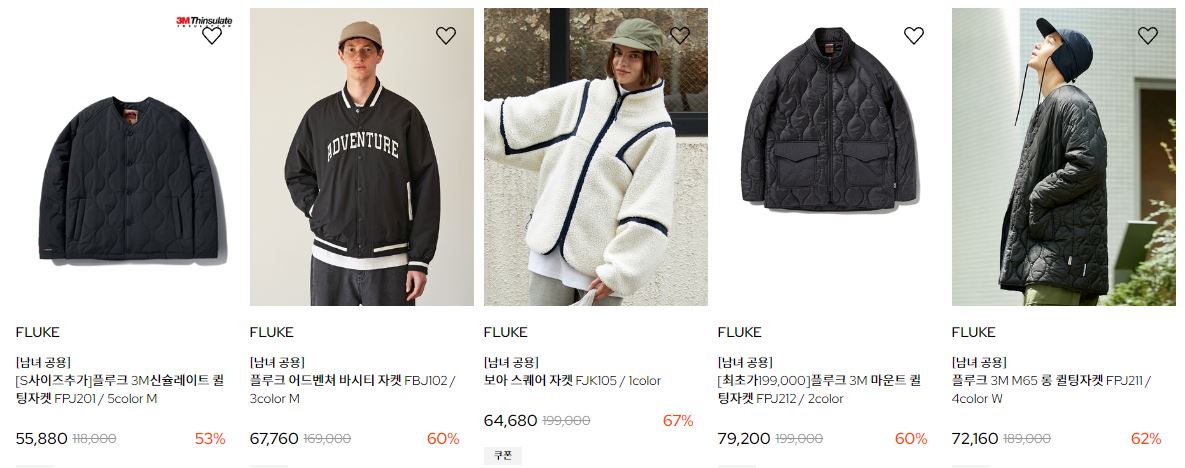Add the Mount quilted jacket to wishlist

coord(914,36)
